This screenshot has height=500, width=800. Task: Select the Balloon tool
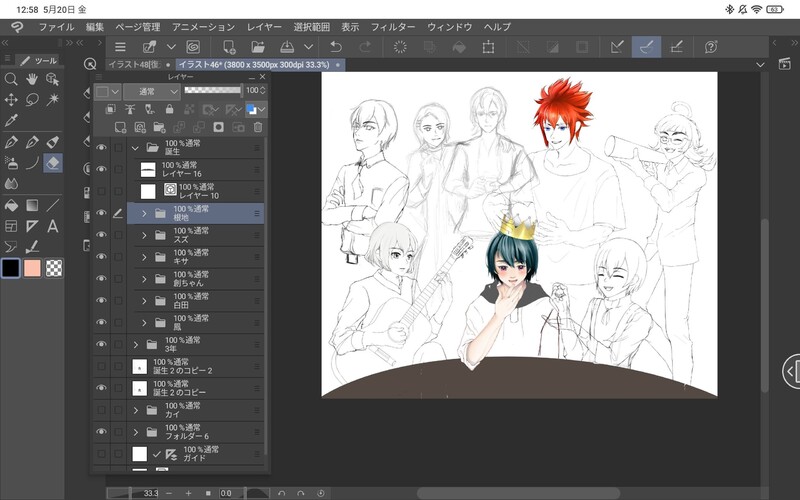point(11,247)
